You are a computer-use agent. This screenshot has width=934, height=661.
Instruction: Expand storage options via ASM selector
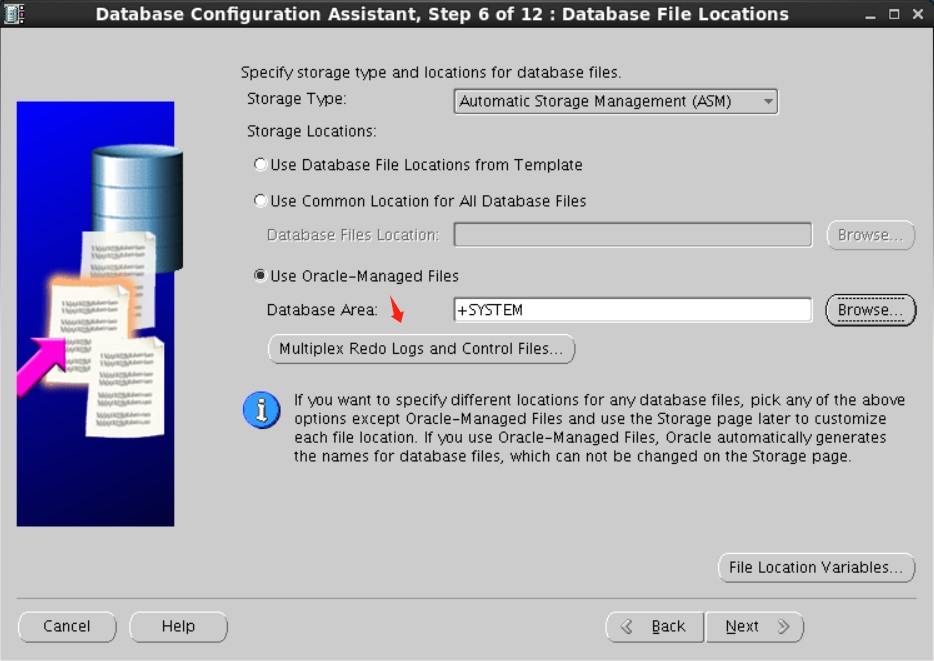pos(615,101)
